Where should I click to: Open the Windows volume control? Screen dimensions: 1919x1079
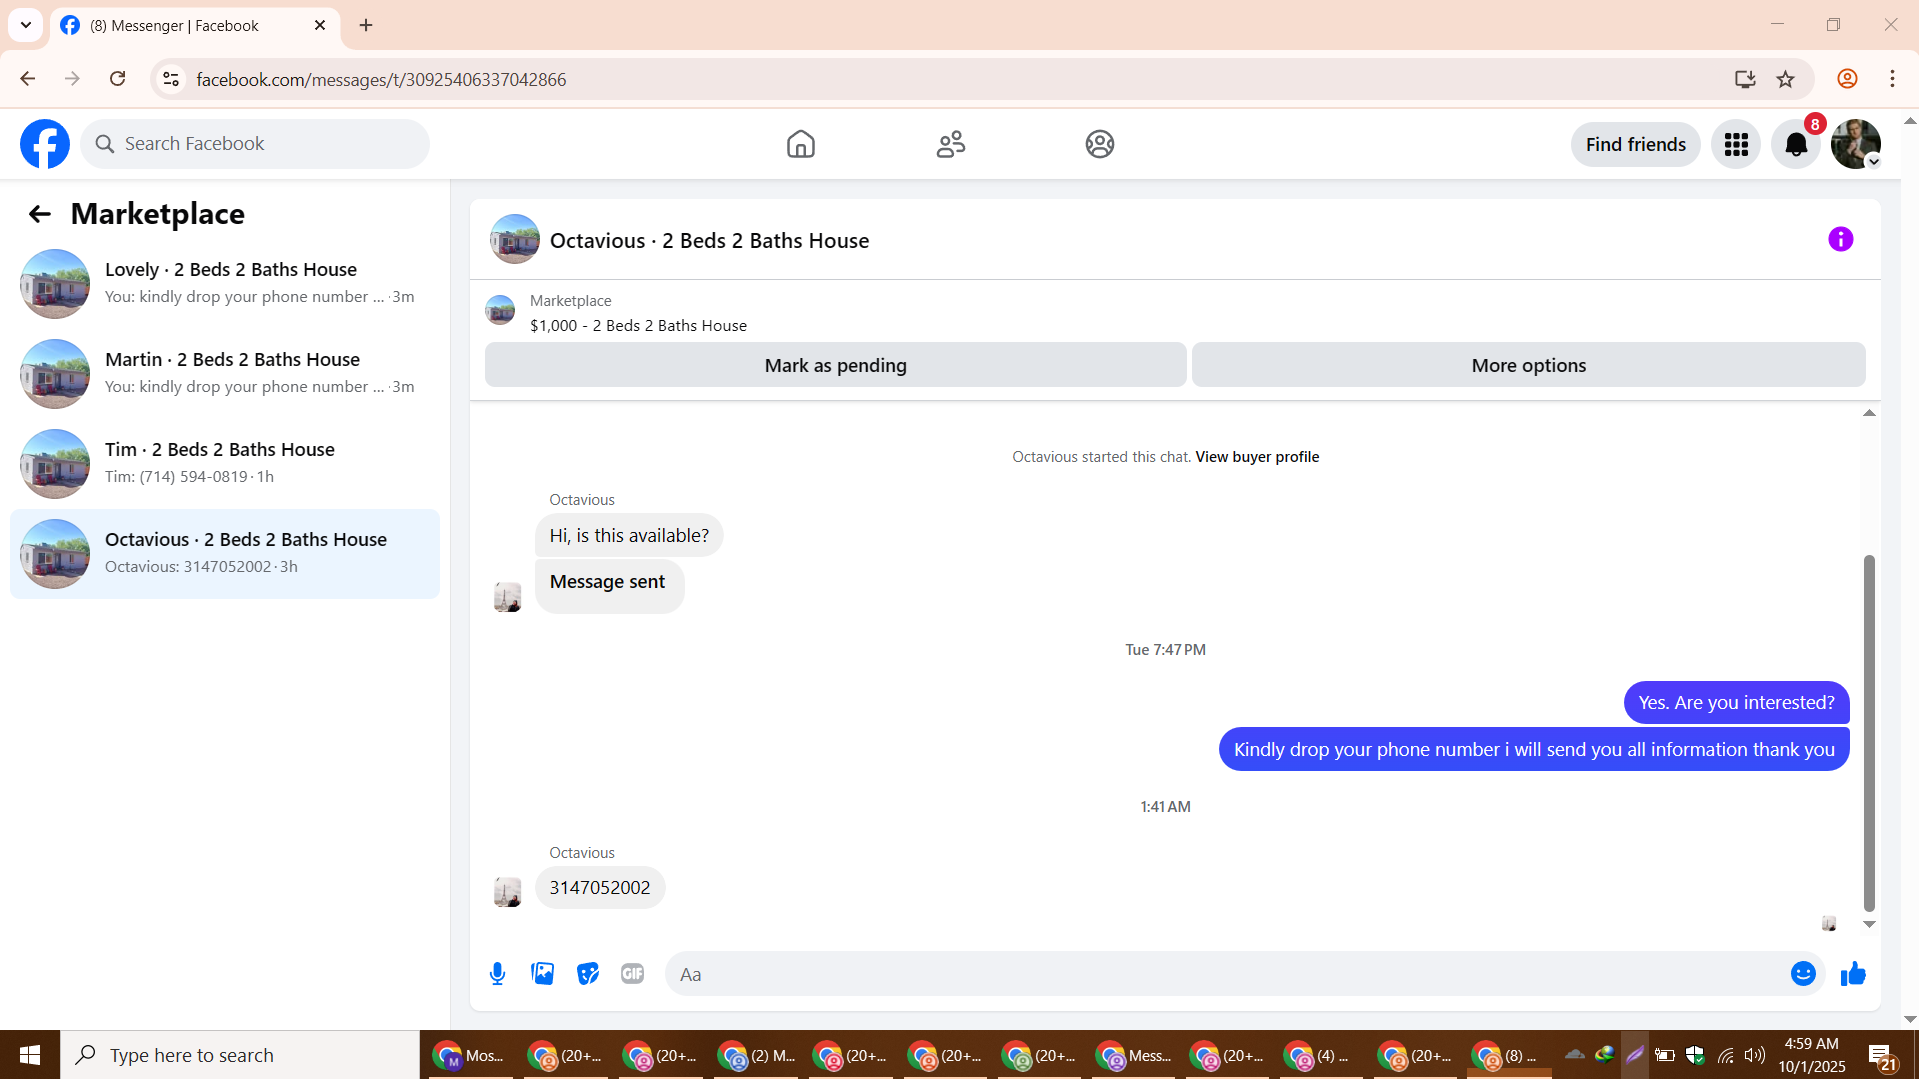1755,1055
